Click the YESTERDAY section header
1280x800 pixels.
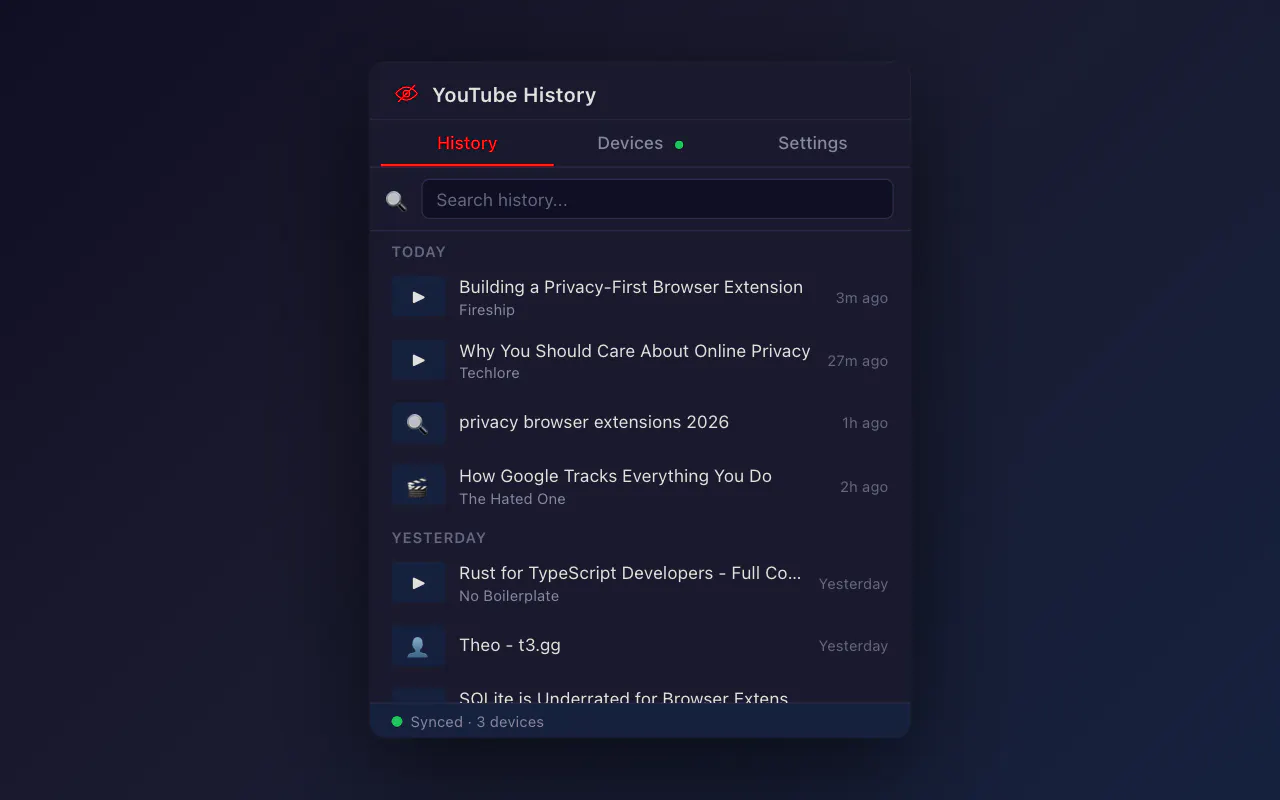coord(439,538)
